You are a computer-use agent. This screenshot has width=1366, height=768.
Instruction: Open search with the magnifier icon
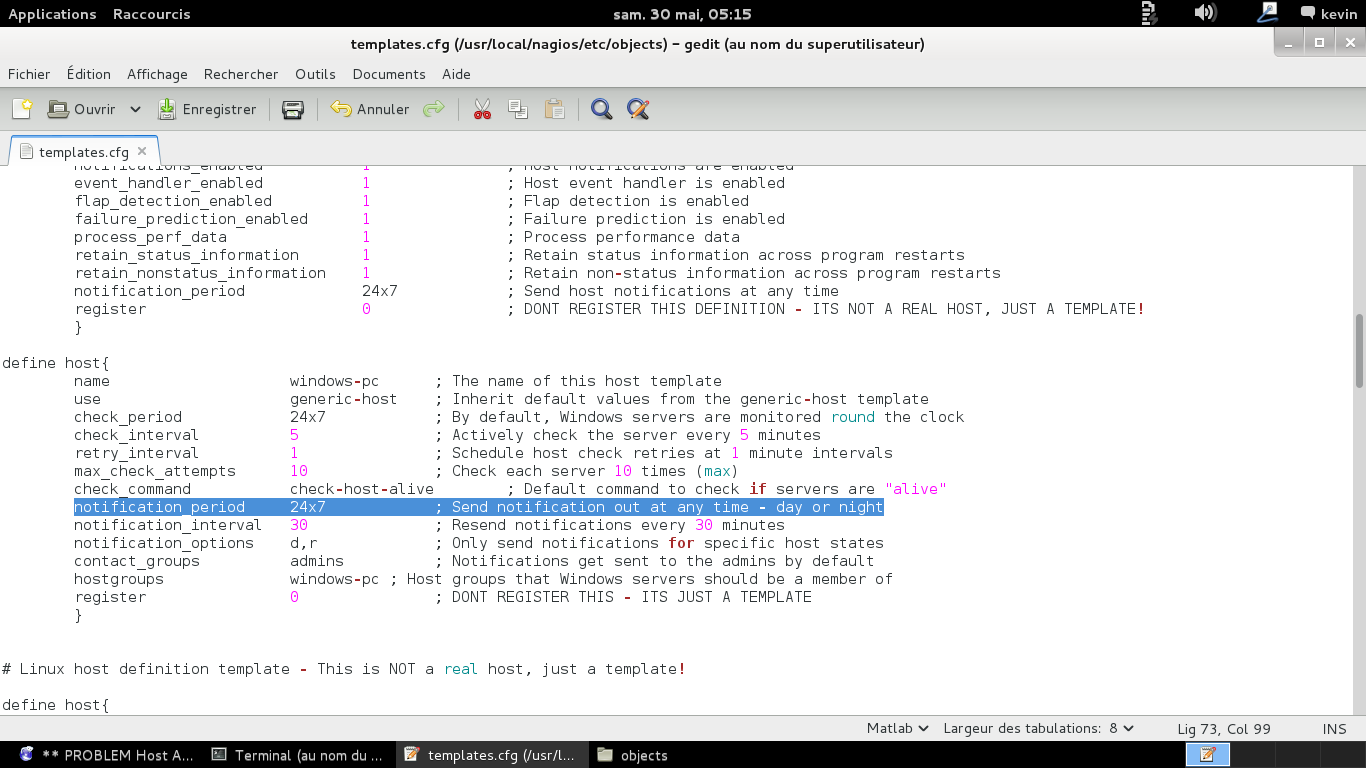pyautogui.click(x=601, y=109)
